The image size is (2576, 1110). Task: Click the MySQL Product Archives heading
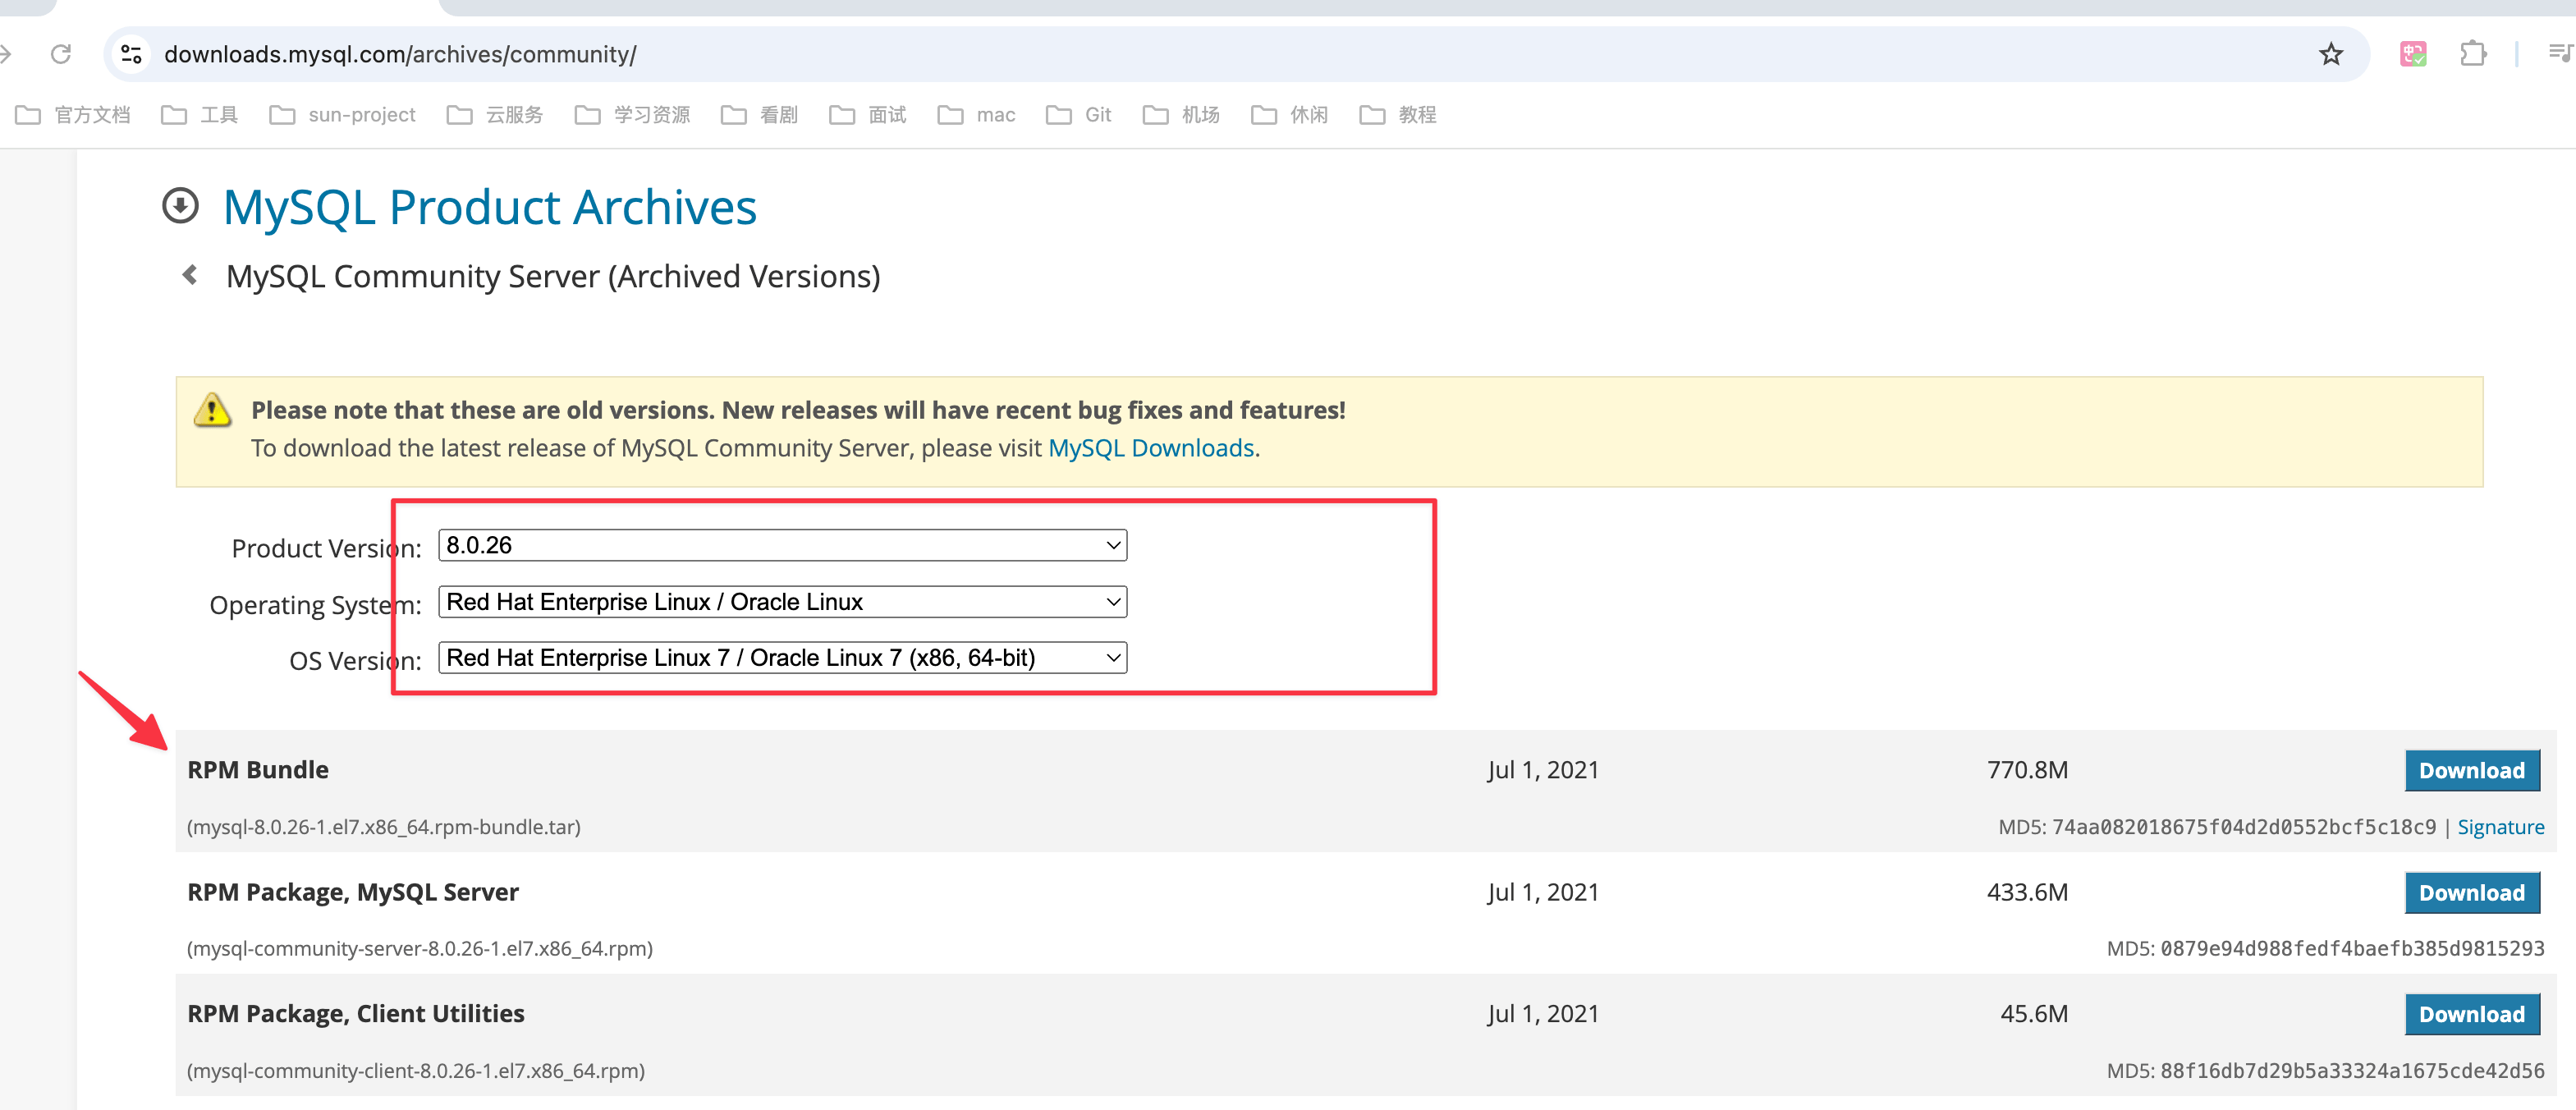(490, 207)
